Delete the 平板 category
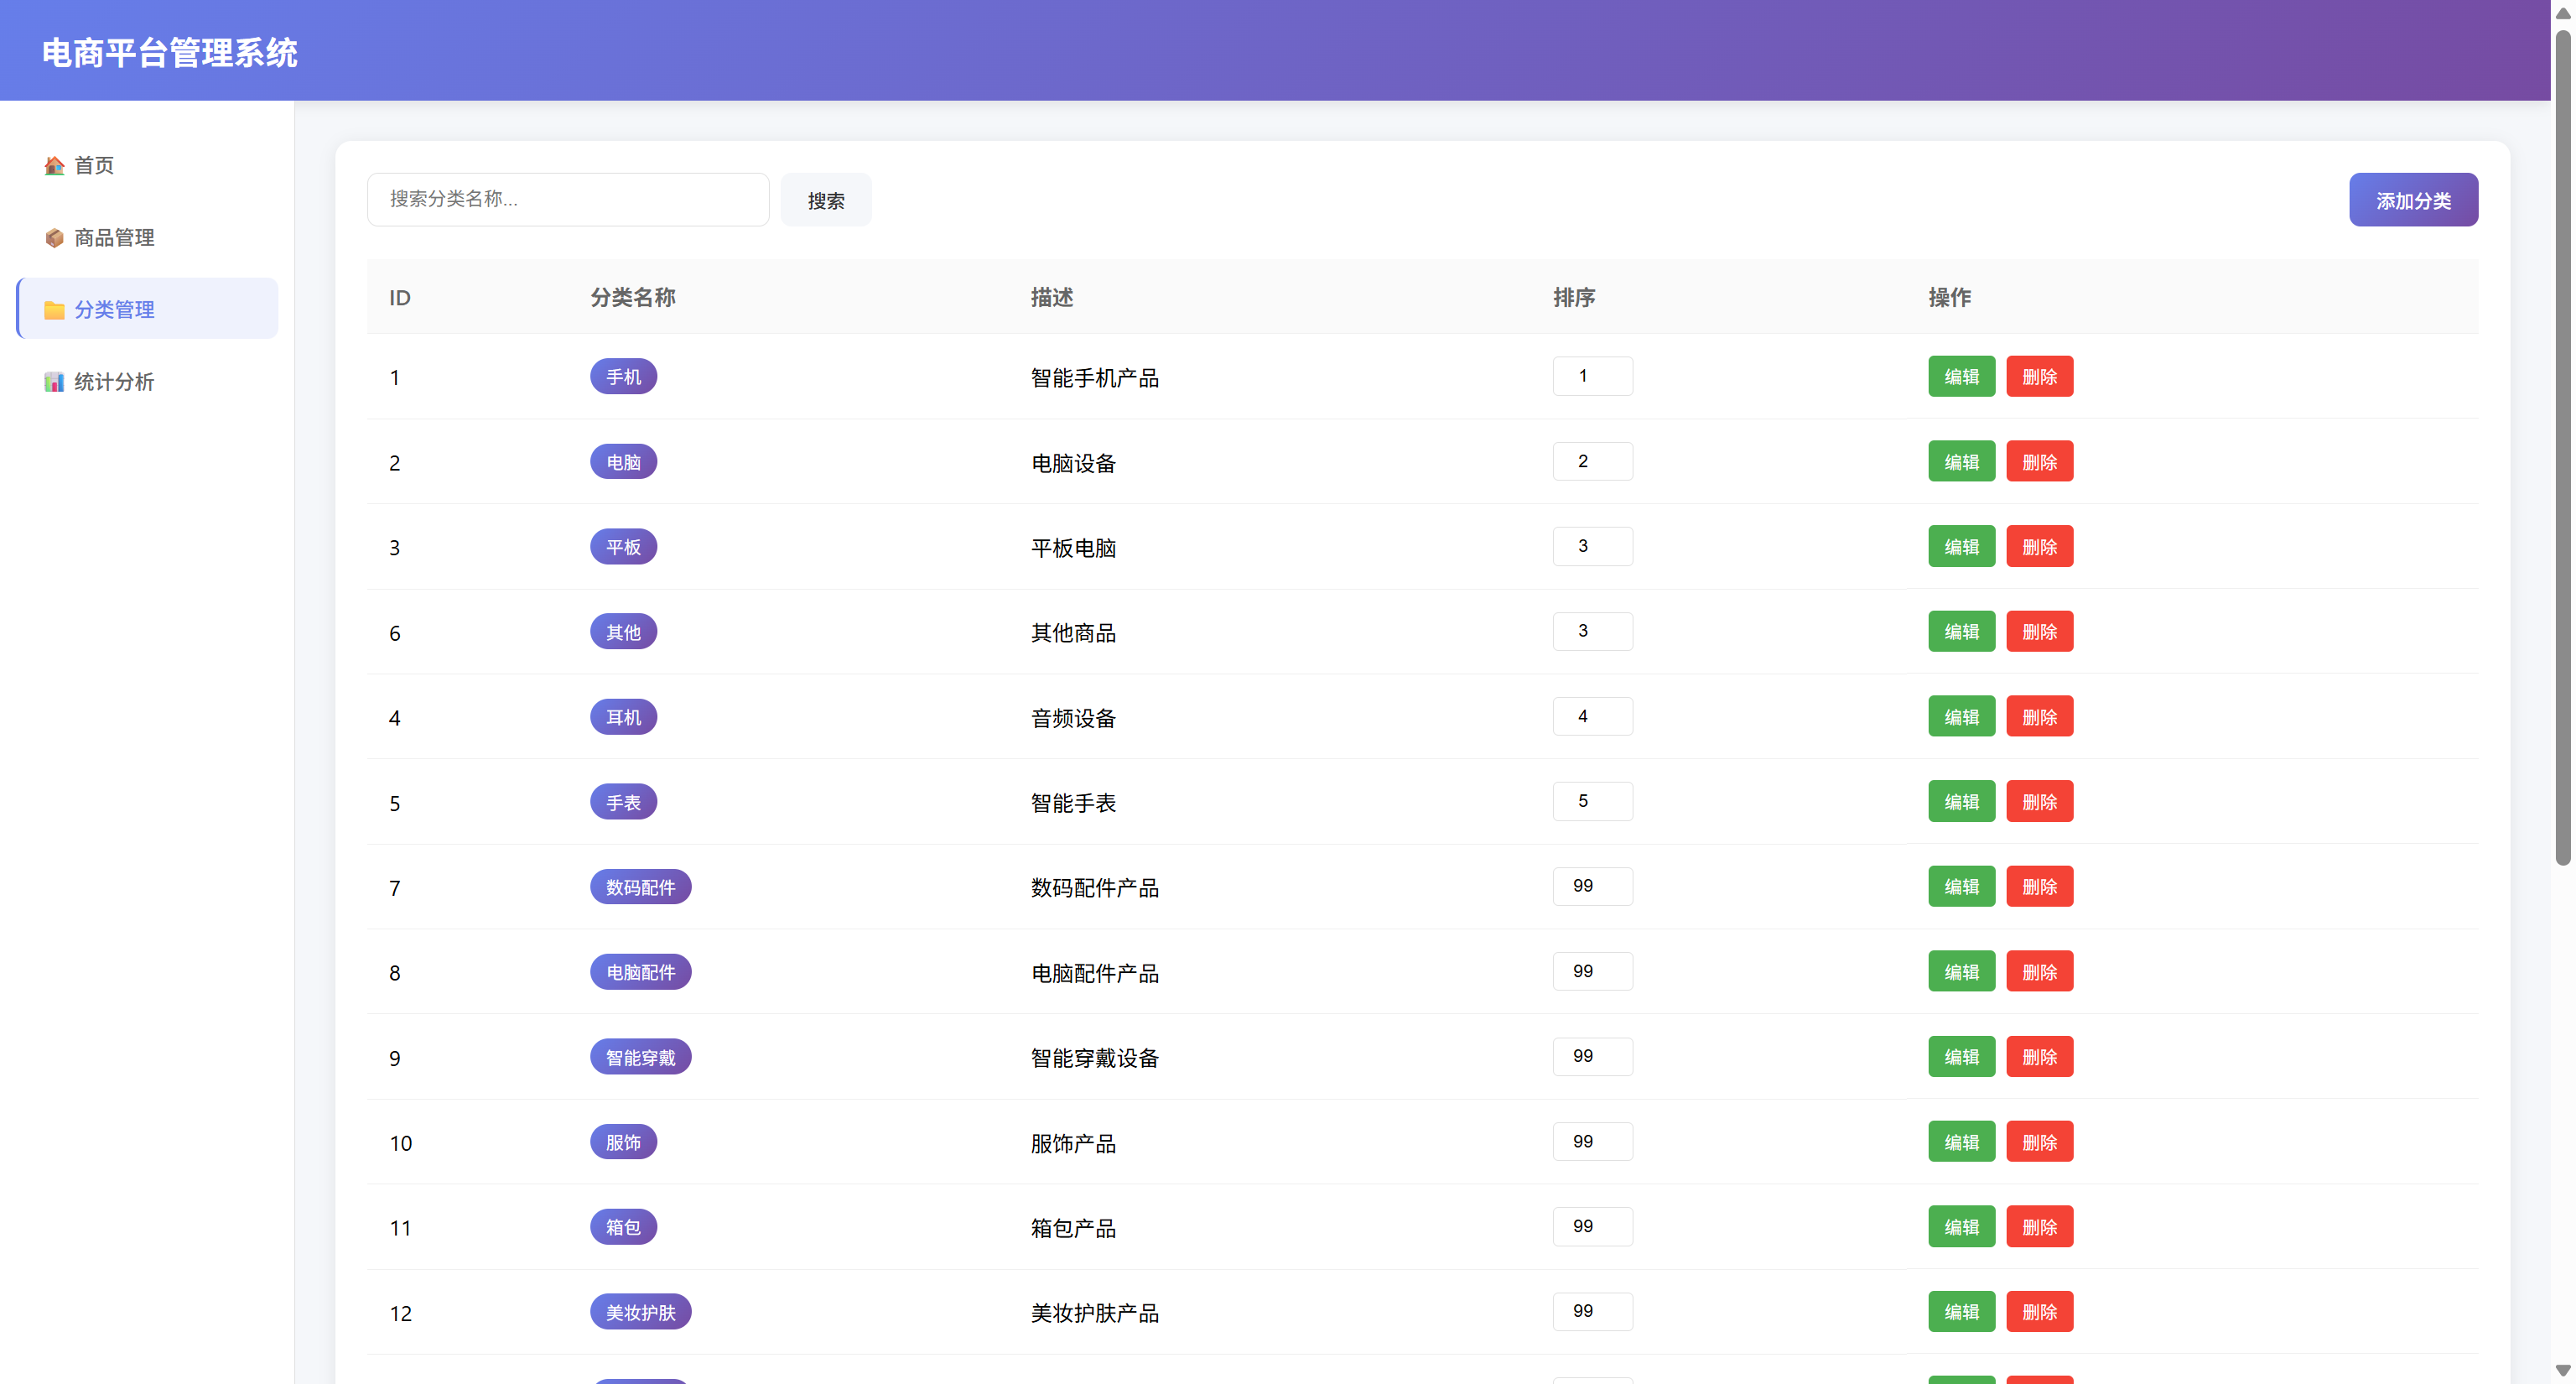2576x1384 pixels. (x=2039, y=547)
